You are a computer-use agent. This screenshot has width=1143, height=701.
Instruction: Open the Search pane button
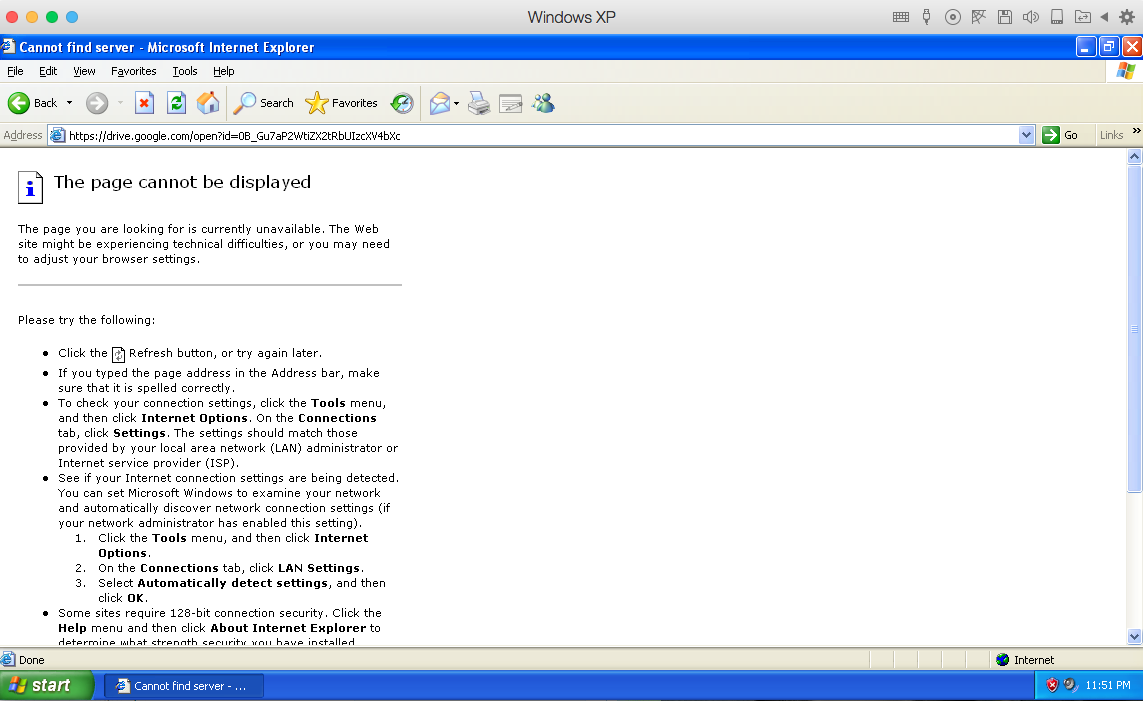tap(263, 103)
